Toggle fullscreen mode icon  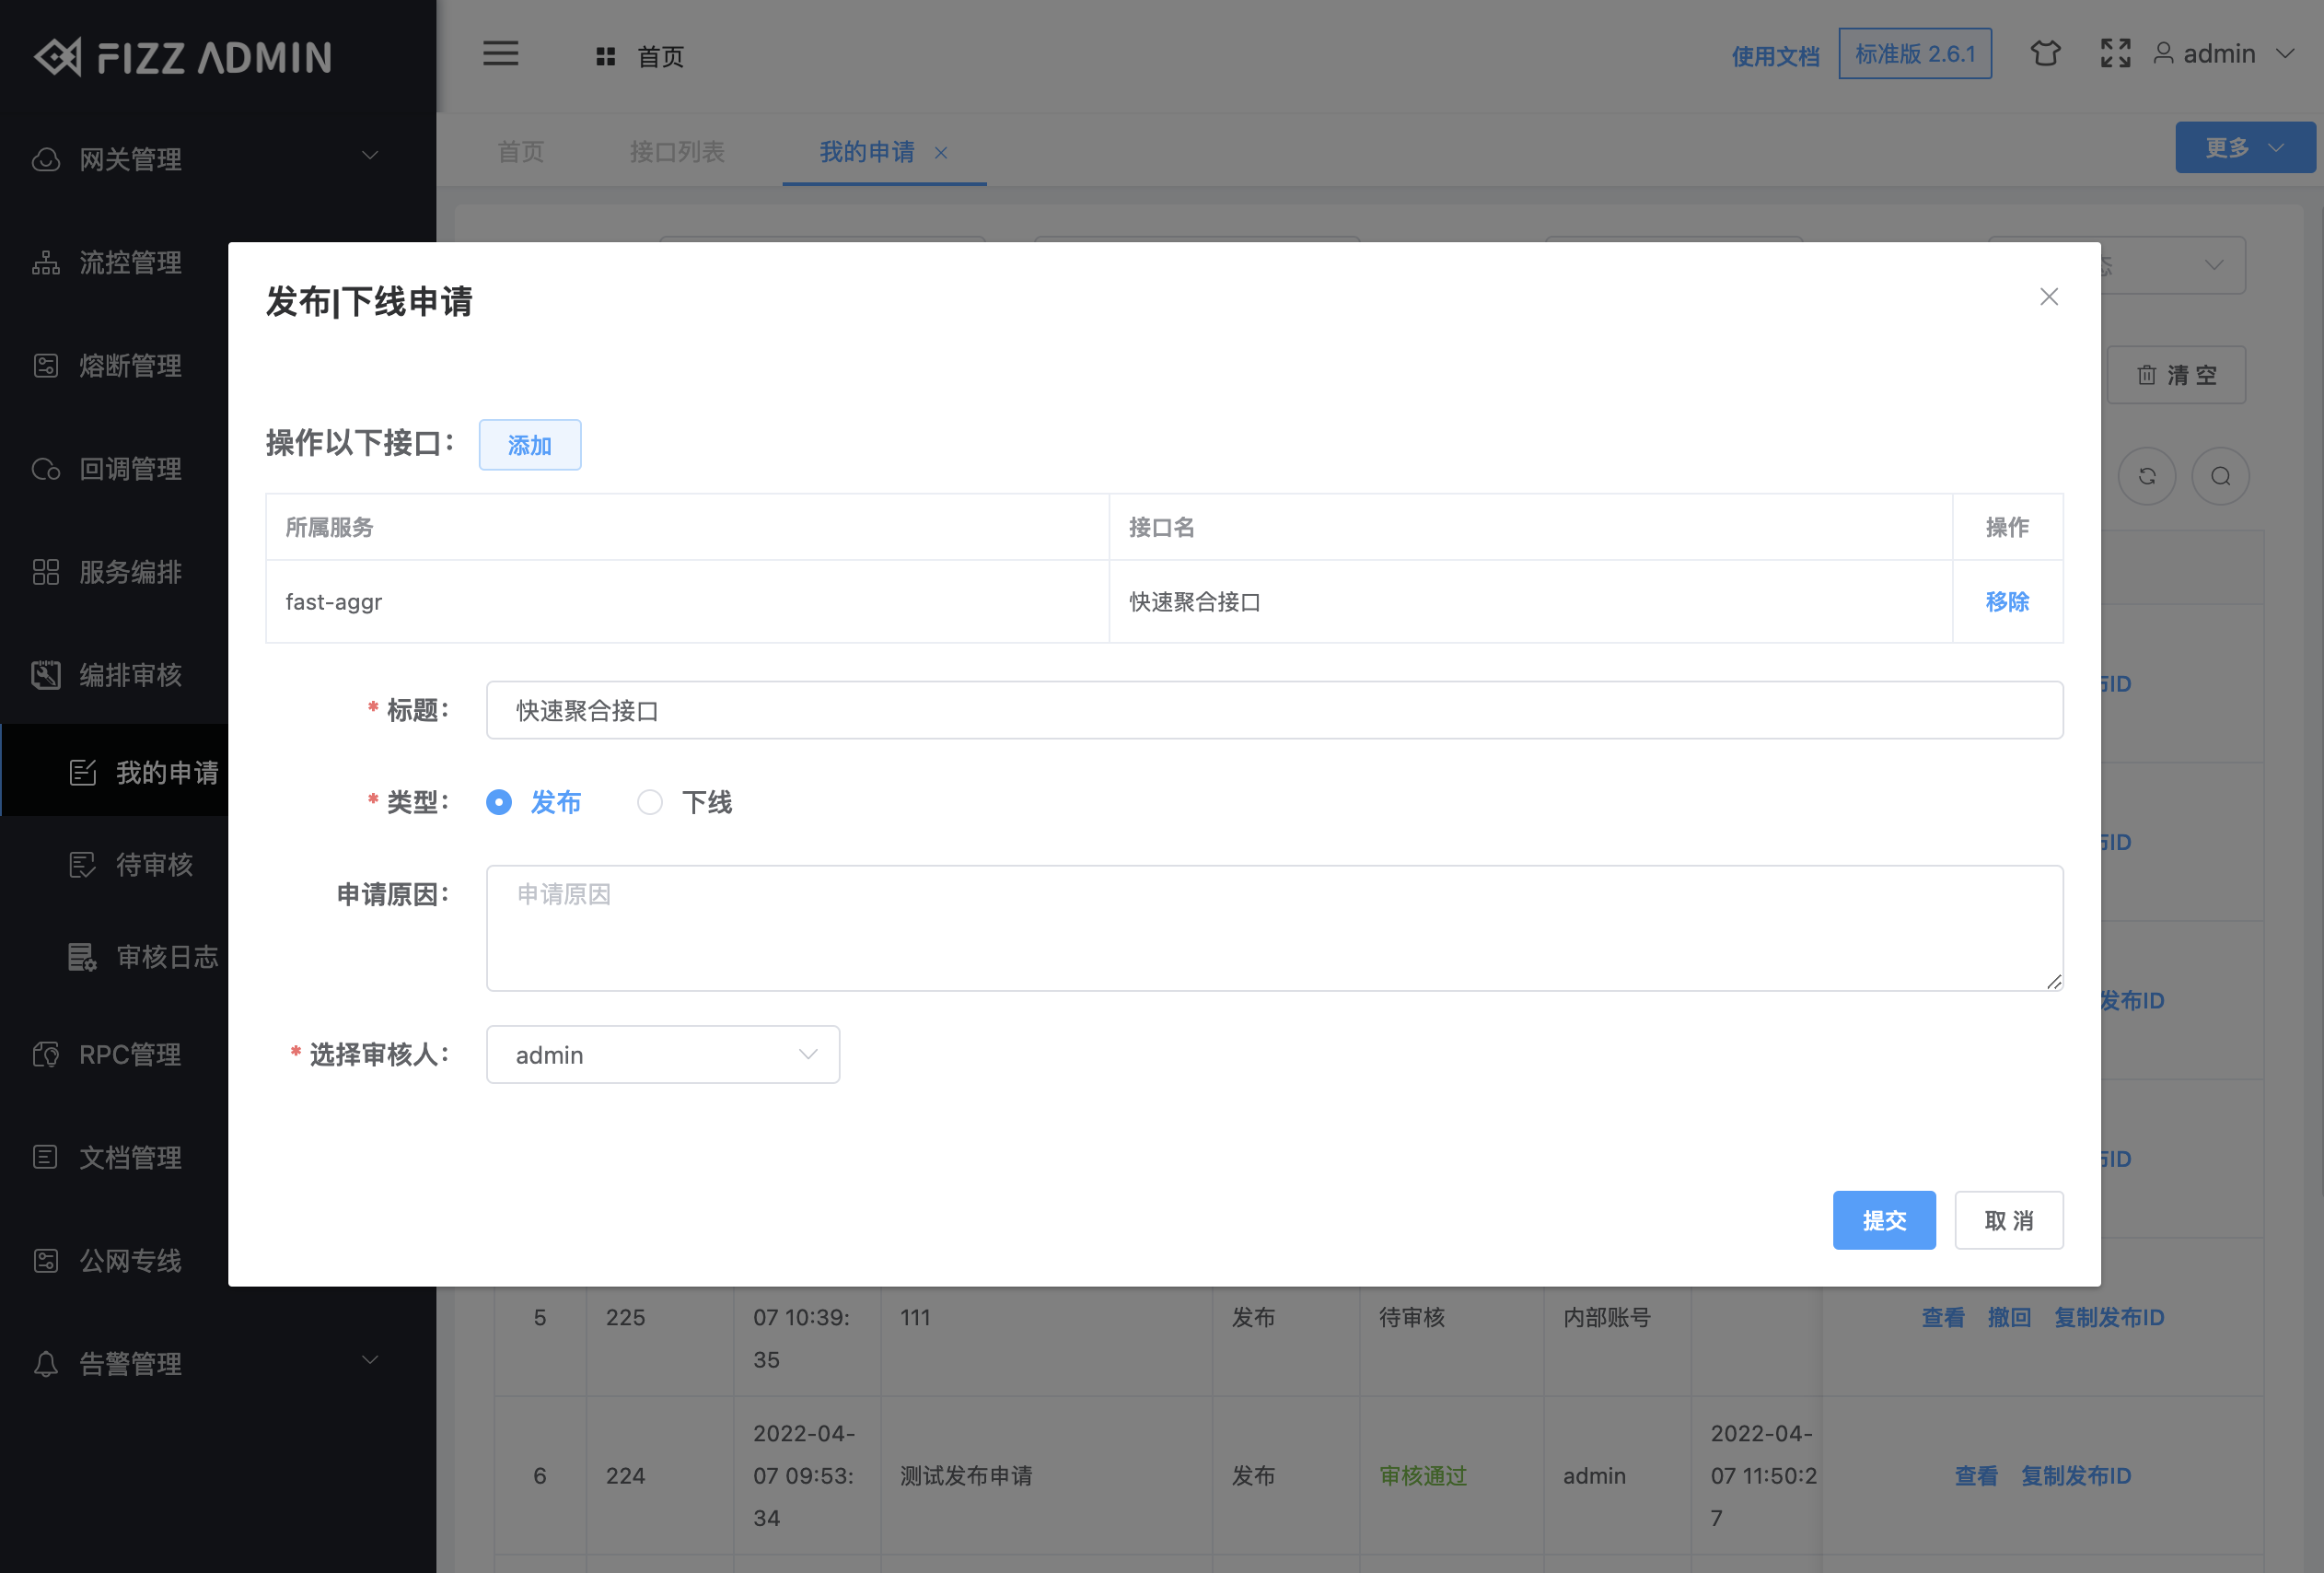(2115, 53)
